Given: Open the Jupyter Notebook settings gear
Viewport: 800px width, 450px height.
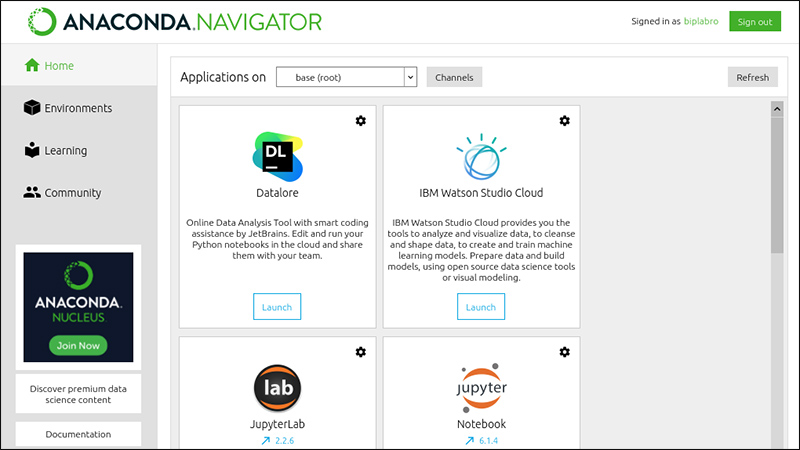Looking at the screenshot, I should pyautogui.click(x=564, y=352).
